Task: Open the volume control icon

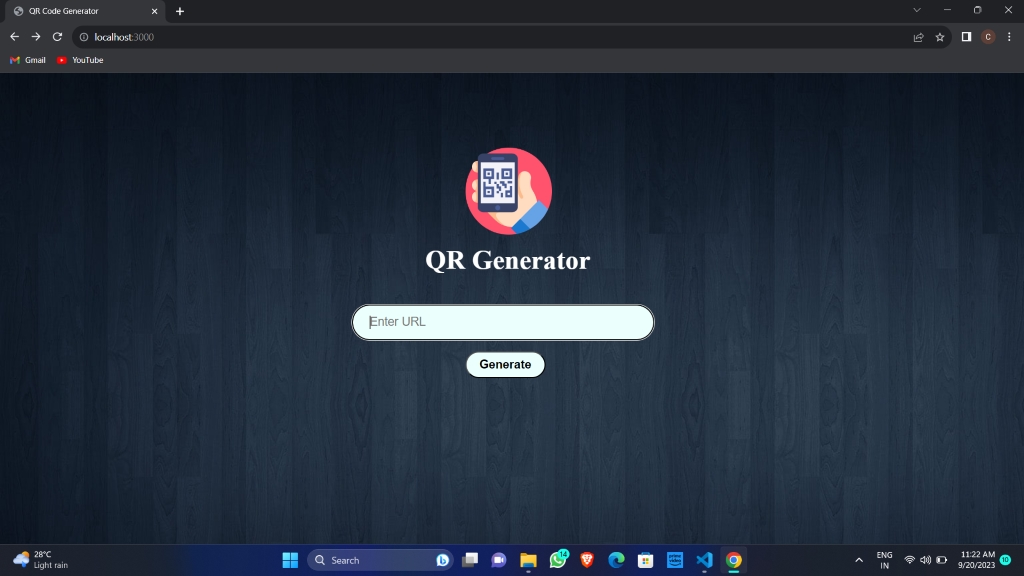Action: 925,560
